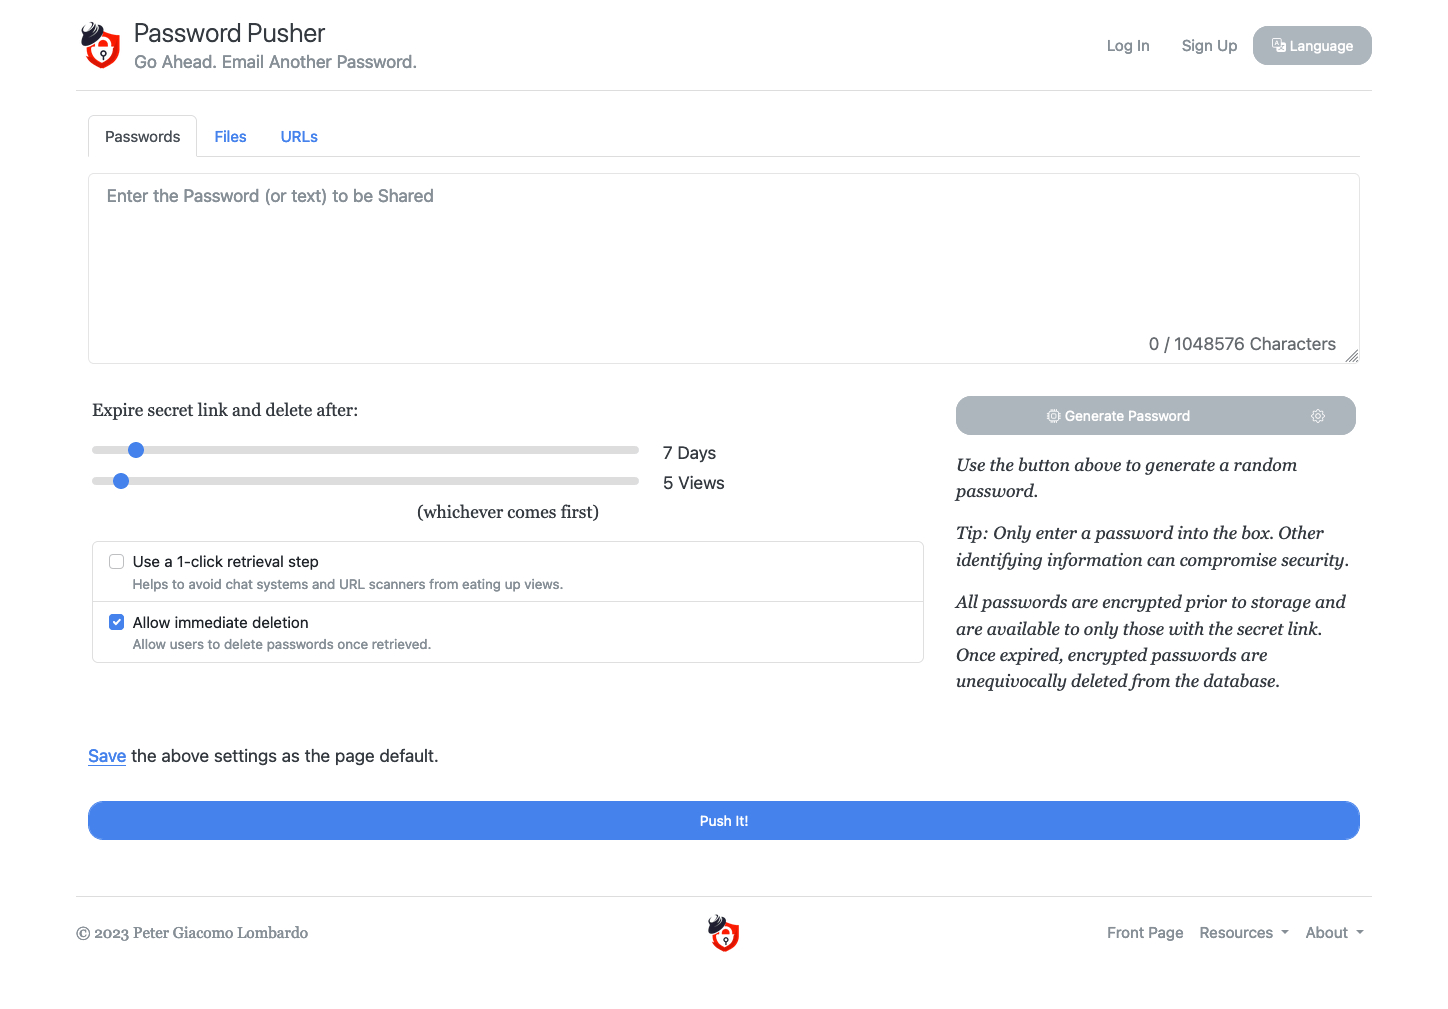The image size is (1448, 1009).
Task: Switch to the Files tab
Action: (x=230, y=137)
